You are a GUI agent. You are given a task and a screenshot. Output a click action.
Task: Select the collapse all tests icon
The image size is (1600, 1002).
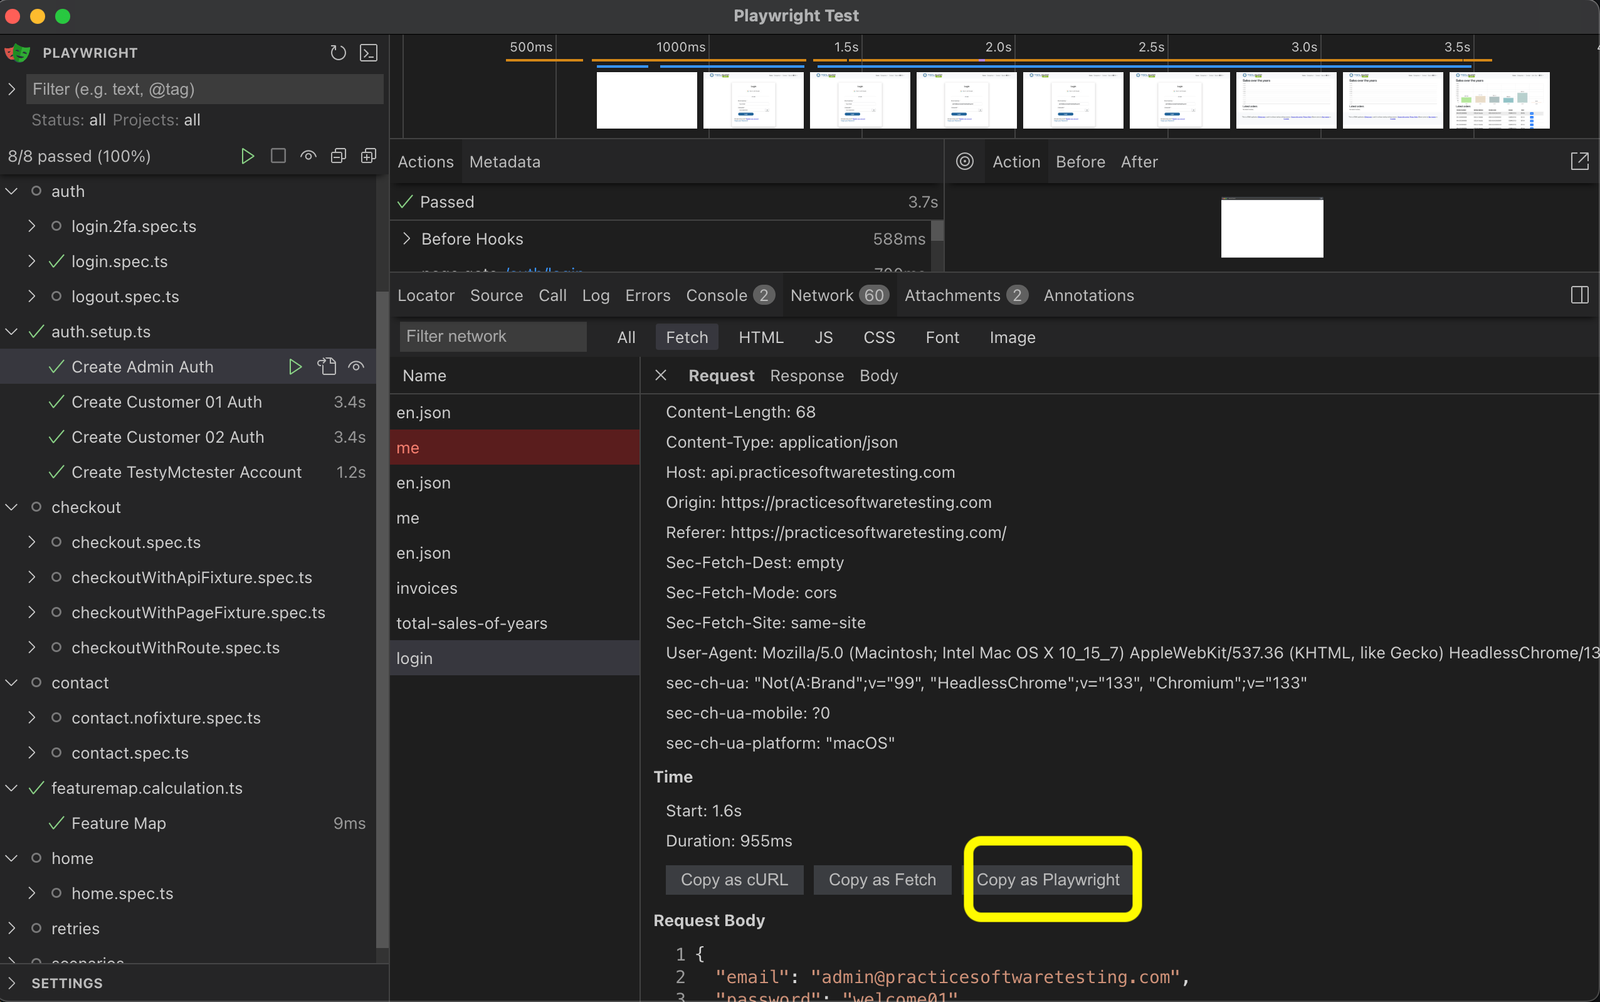[x=338, y=156]
